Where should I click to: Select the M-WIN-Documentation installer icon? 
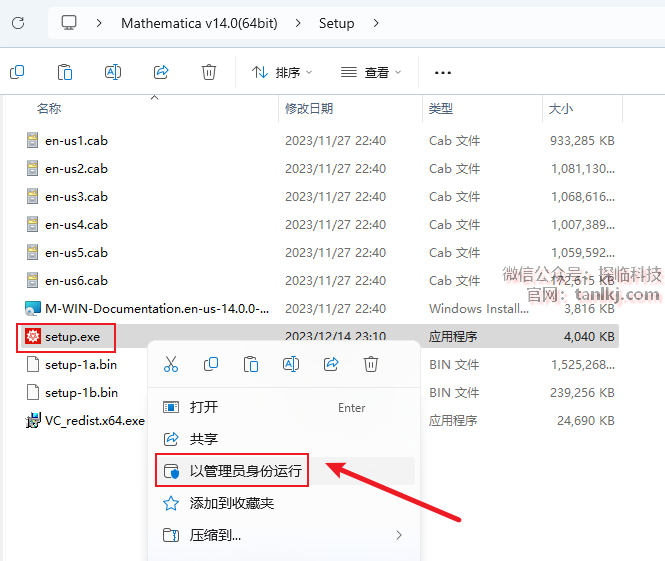pyautogui.click(x=33, y=308)
